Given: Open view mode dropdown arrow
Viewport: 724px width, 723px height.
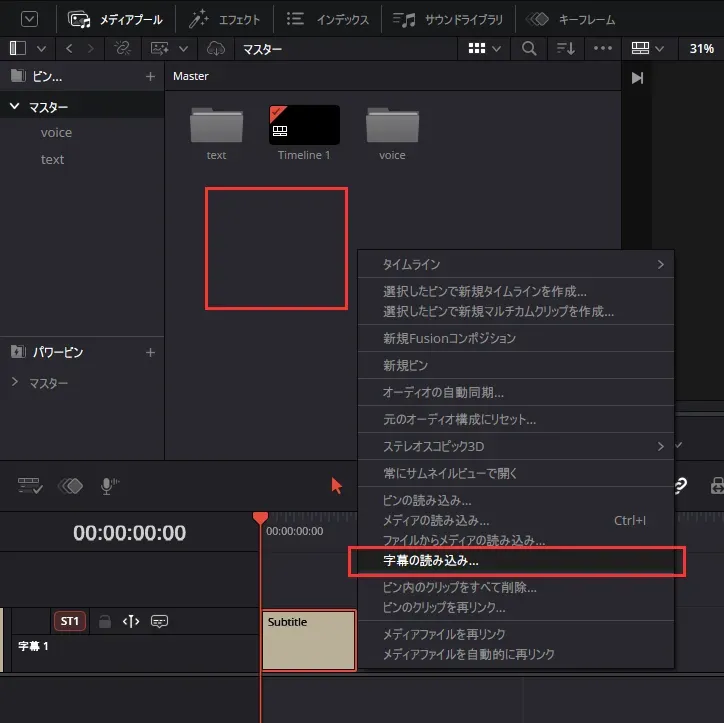Looking at the screenshot, I should pos(496,48).
